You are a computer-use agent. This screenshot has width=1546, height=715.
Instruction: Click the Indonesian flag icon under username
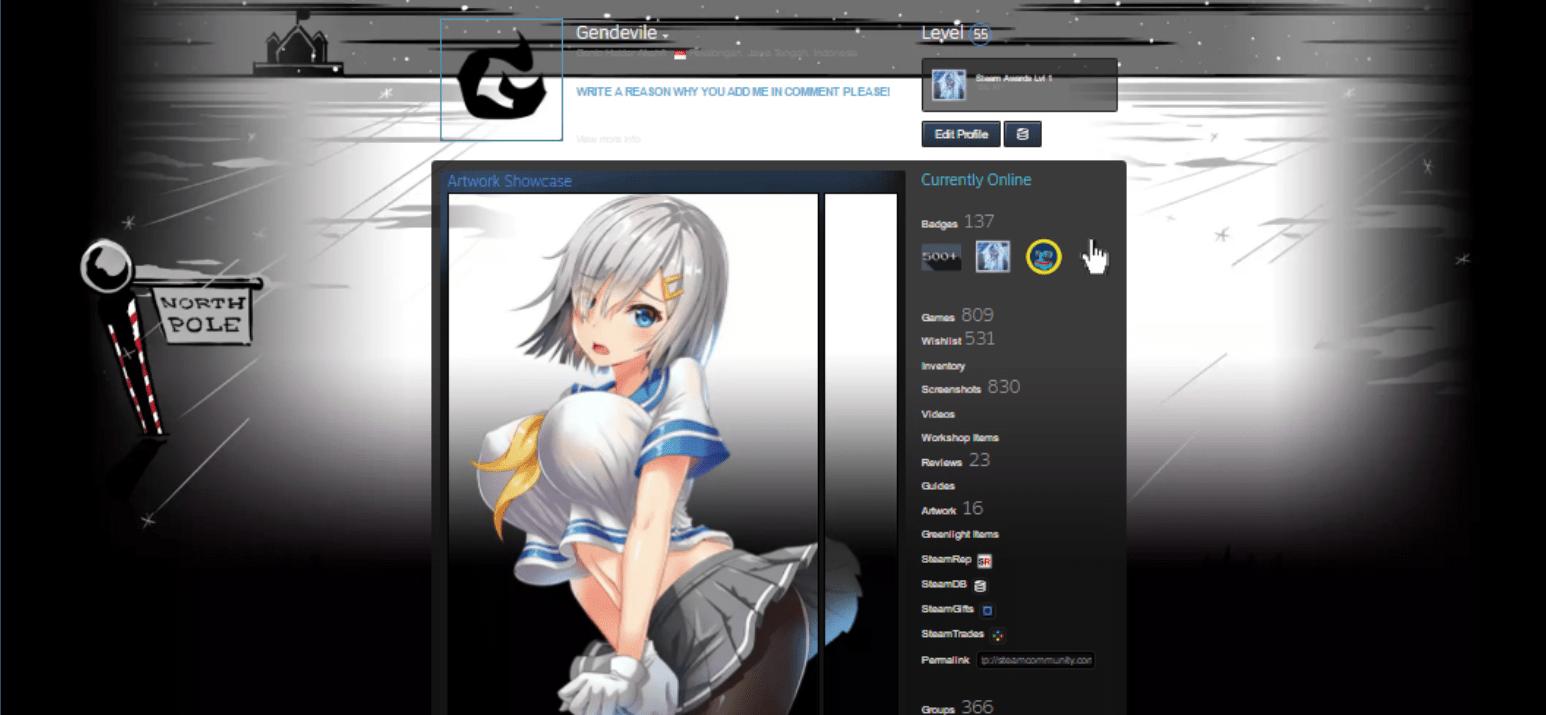tap(680, 54)
